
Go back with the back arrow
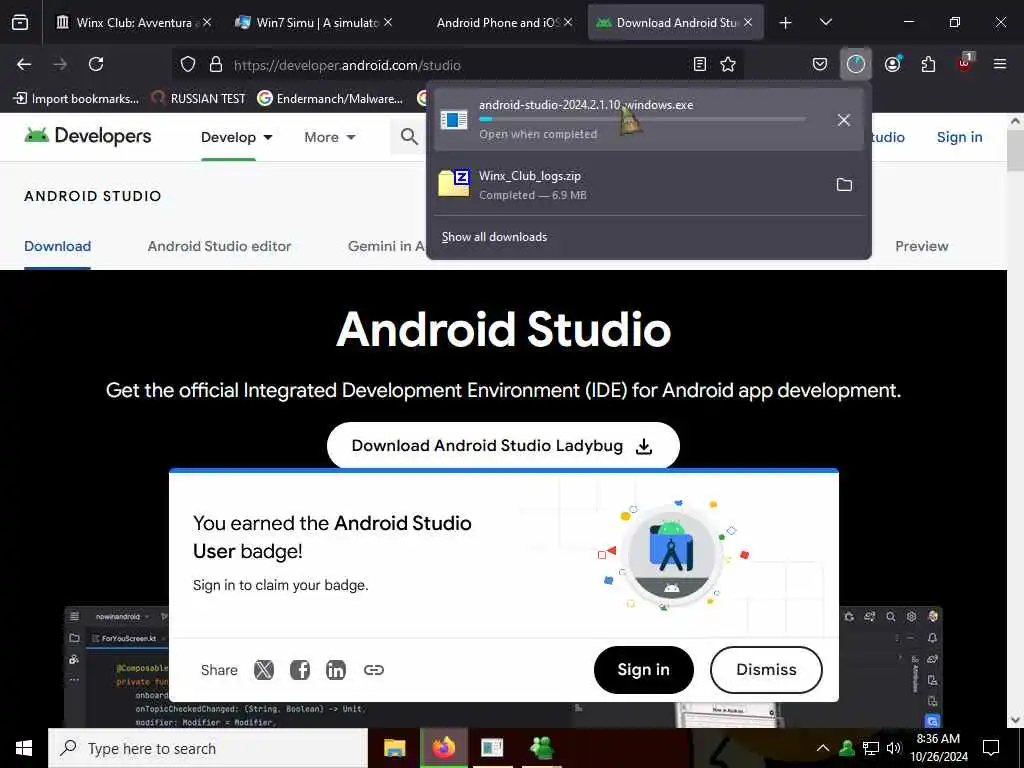[x=24, y=64]
